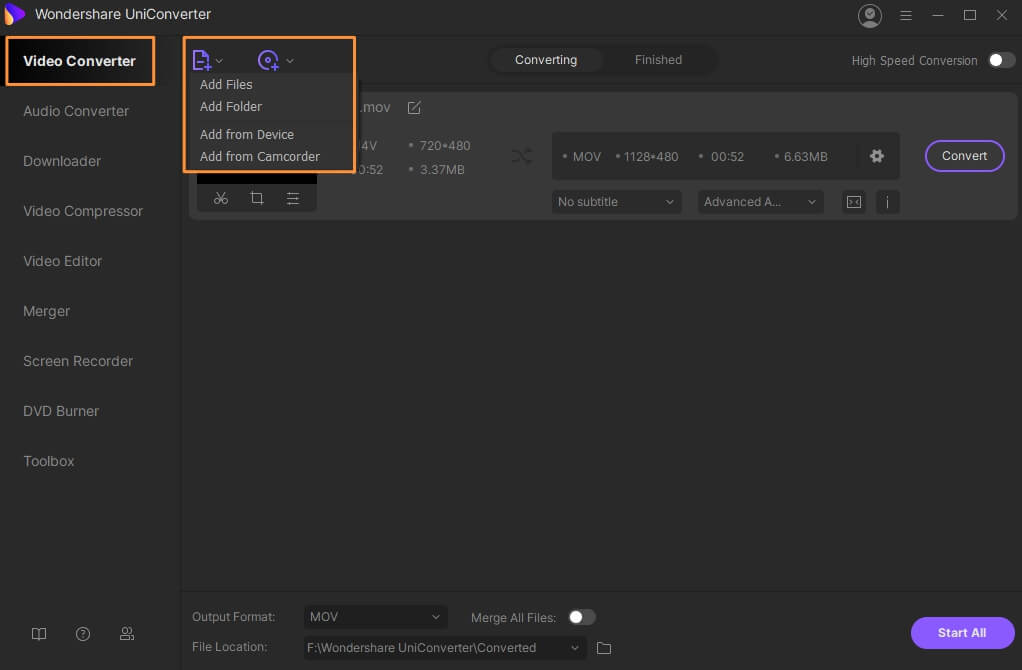The image size is (1022, 670).
Task: Minimize the UniConverter window
Action: point(938,15)
